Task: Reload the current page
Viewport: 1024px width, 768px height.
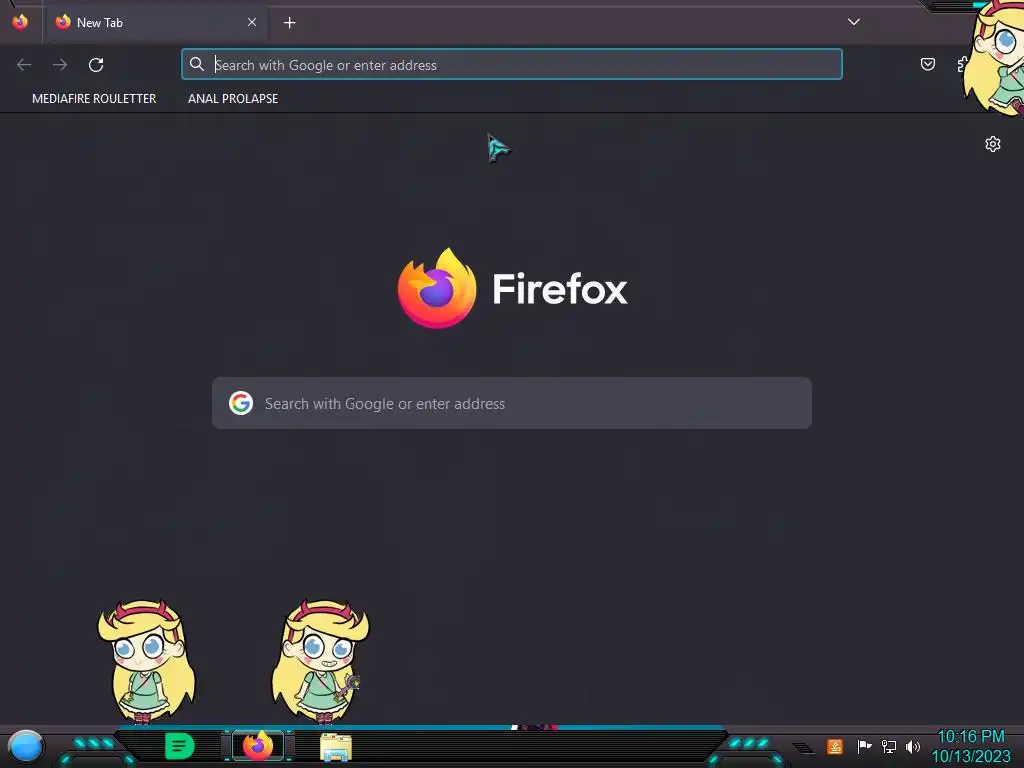Action: pos(96,65)
